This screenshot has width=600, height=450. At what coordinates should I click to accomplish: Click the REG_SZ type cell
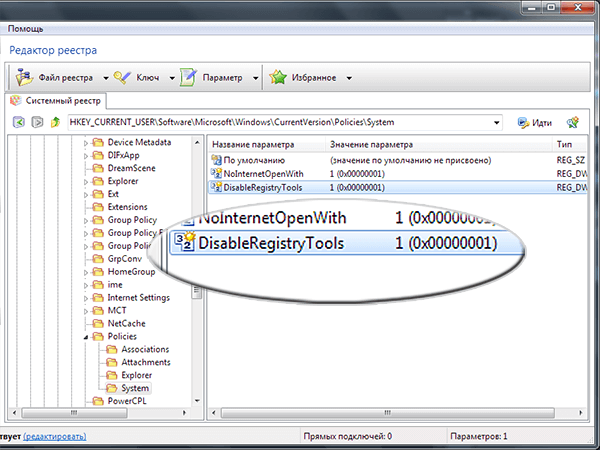point(570,160)
